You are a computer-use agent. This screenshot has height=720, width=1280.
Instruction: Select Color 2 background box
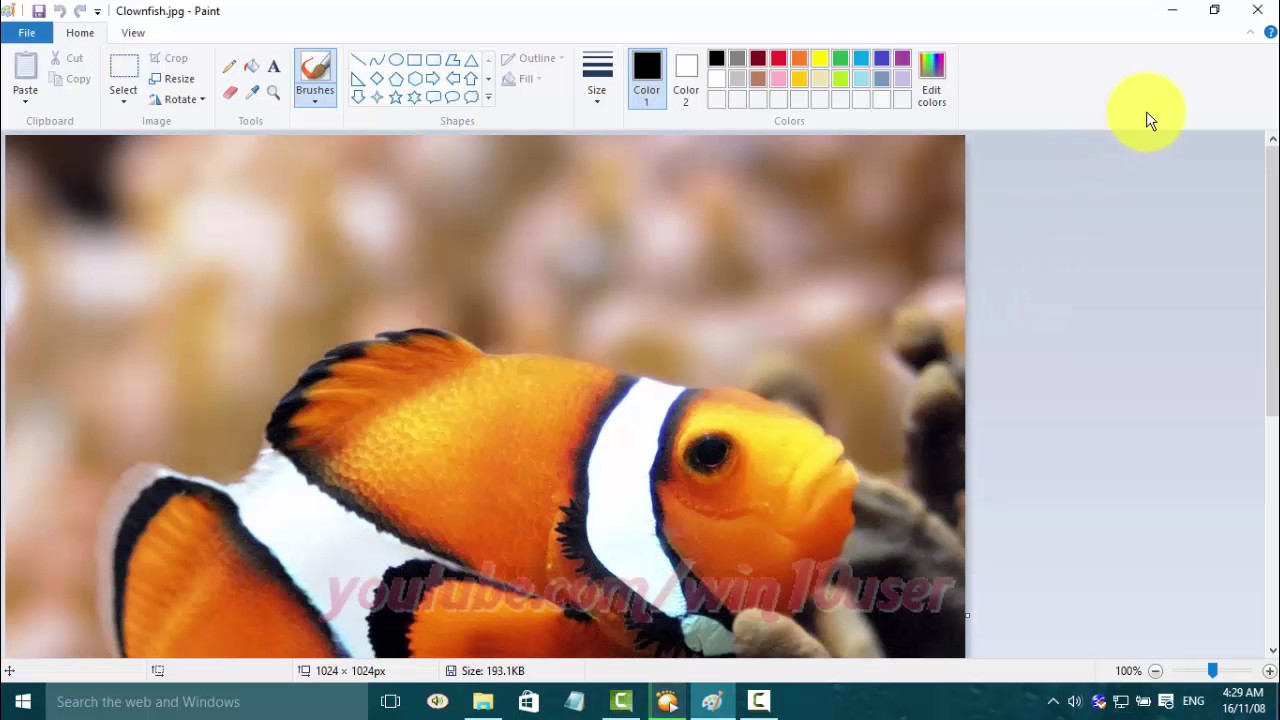coord(686,79)
